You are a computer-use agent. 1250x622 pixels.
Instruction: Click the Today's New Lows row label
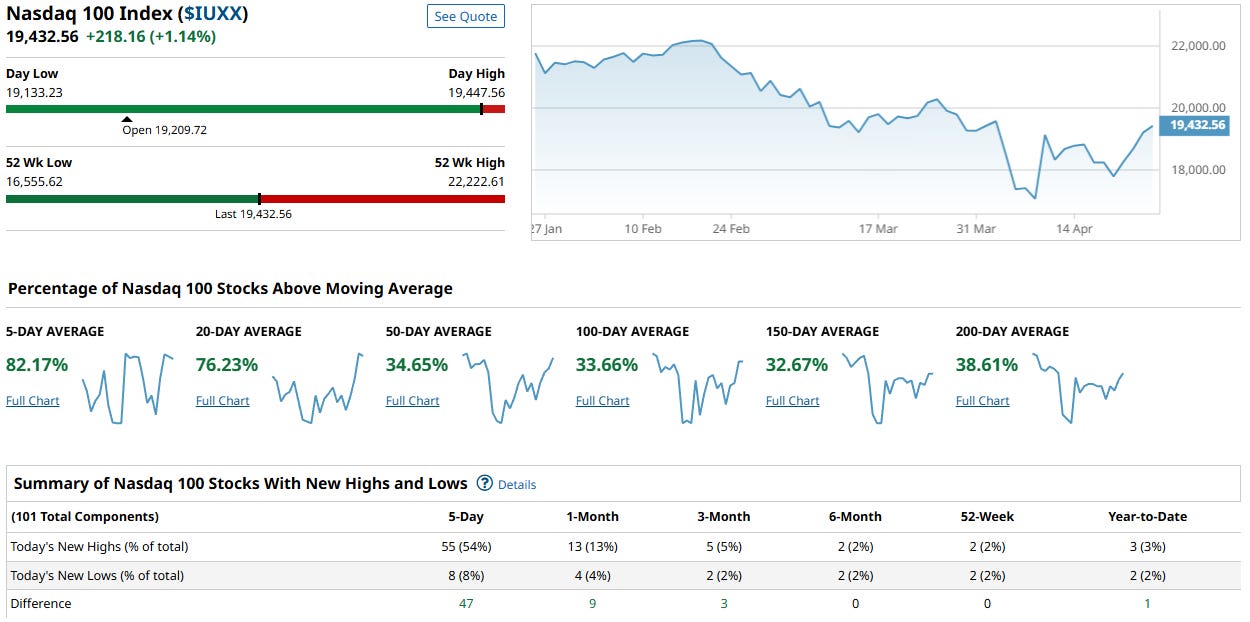pos(97,575)
